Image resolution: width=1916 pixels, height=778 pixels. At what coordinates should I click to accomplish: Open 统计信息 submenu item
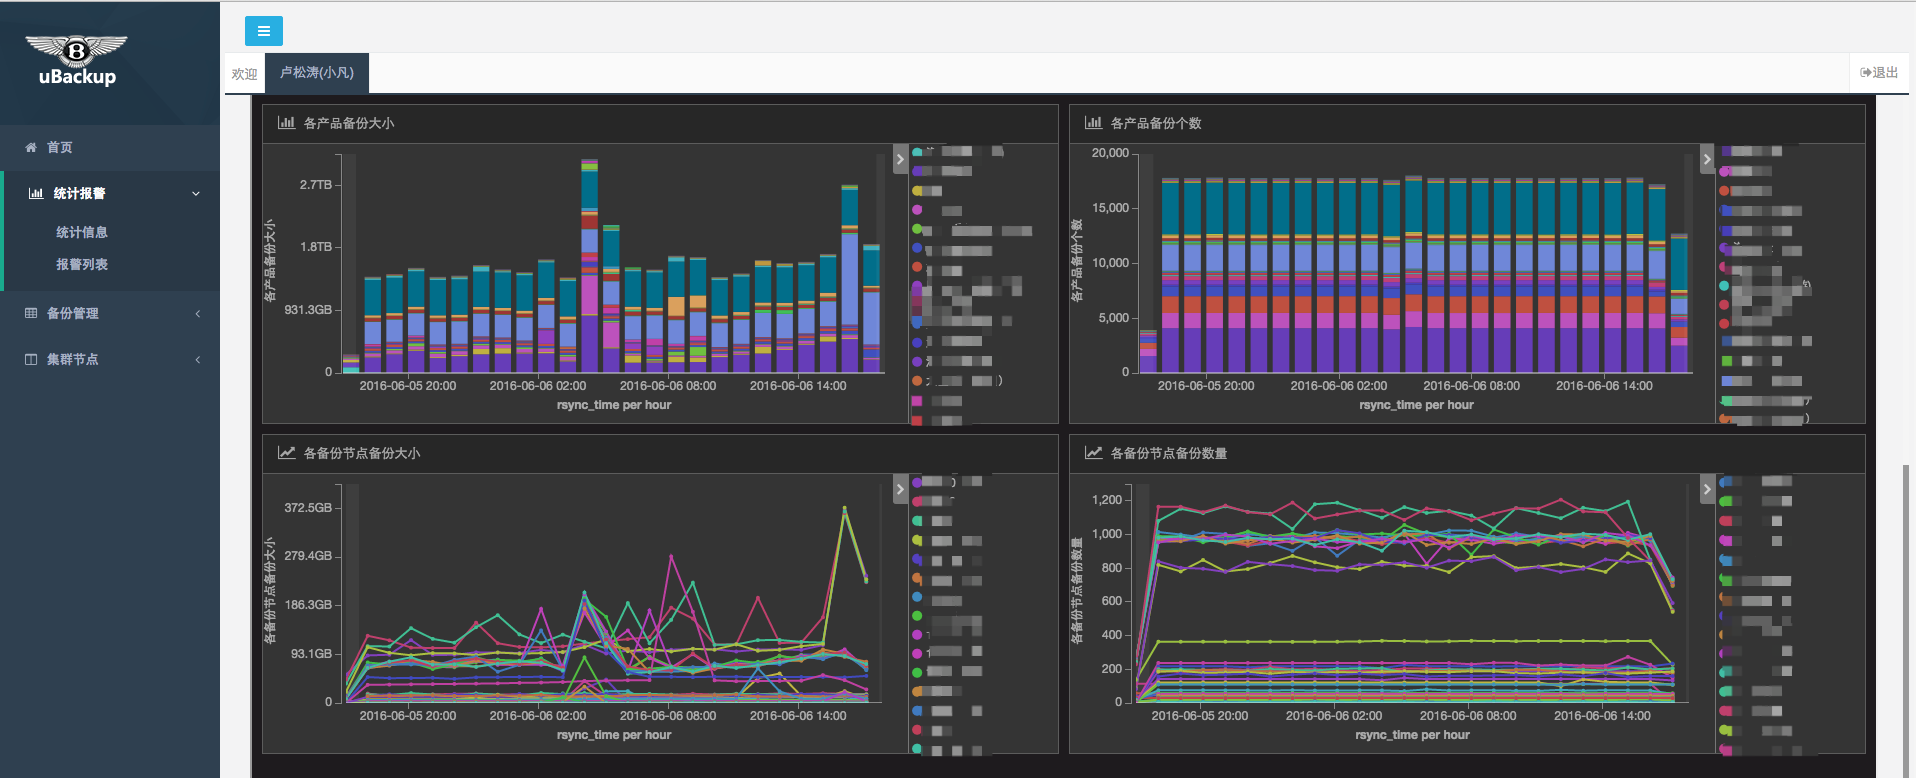click(x=82, y=232)
